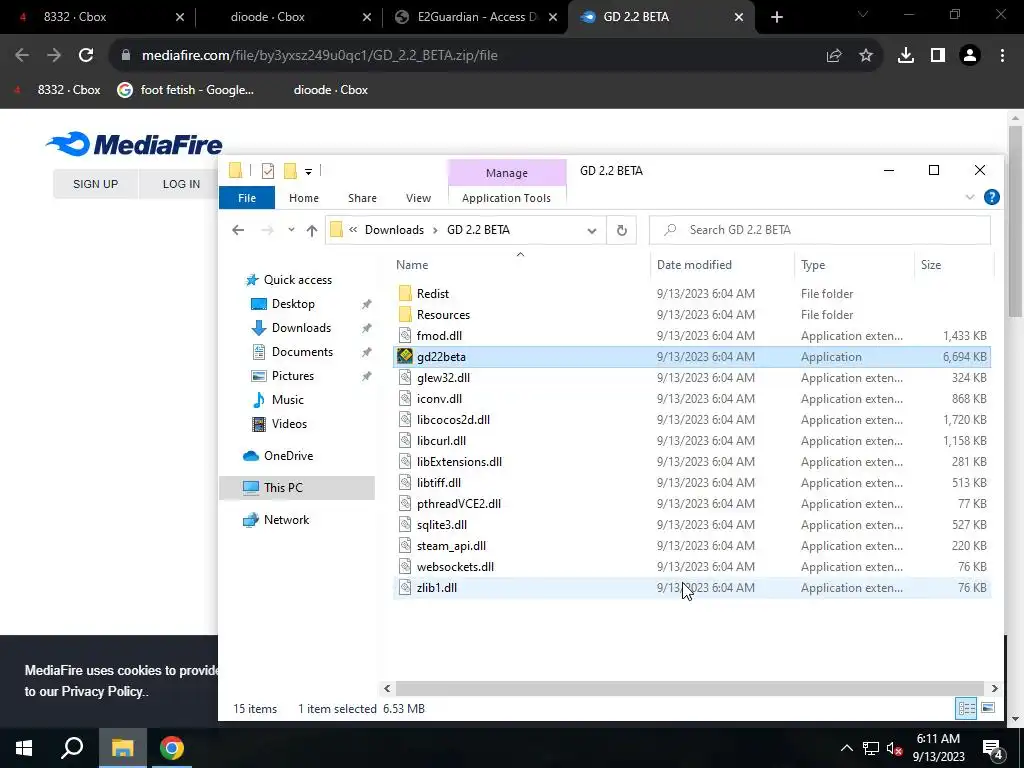Click the MediaFire logo
This screenshot has width=1024, height=768.
(x=134, y=144)
